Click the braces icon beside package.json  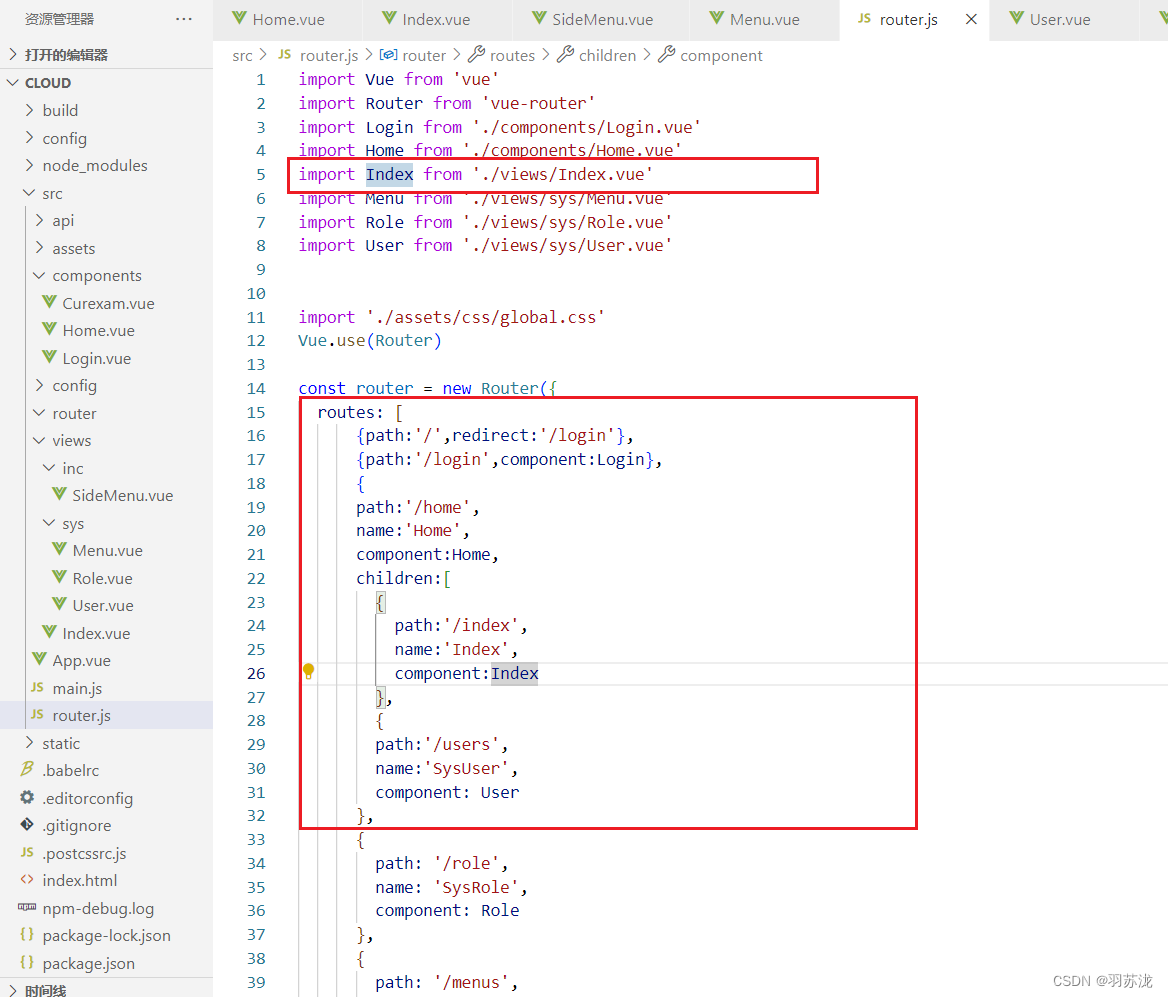(27, 963)
